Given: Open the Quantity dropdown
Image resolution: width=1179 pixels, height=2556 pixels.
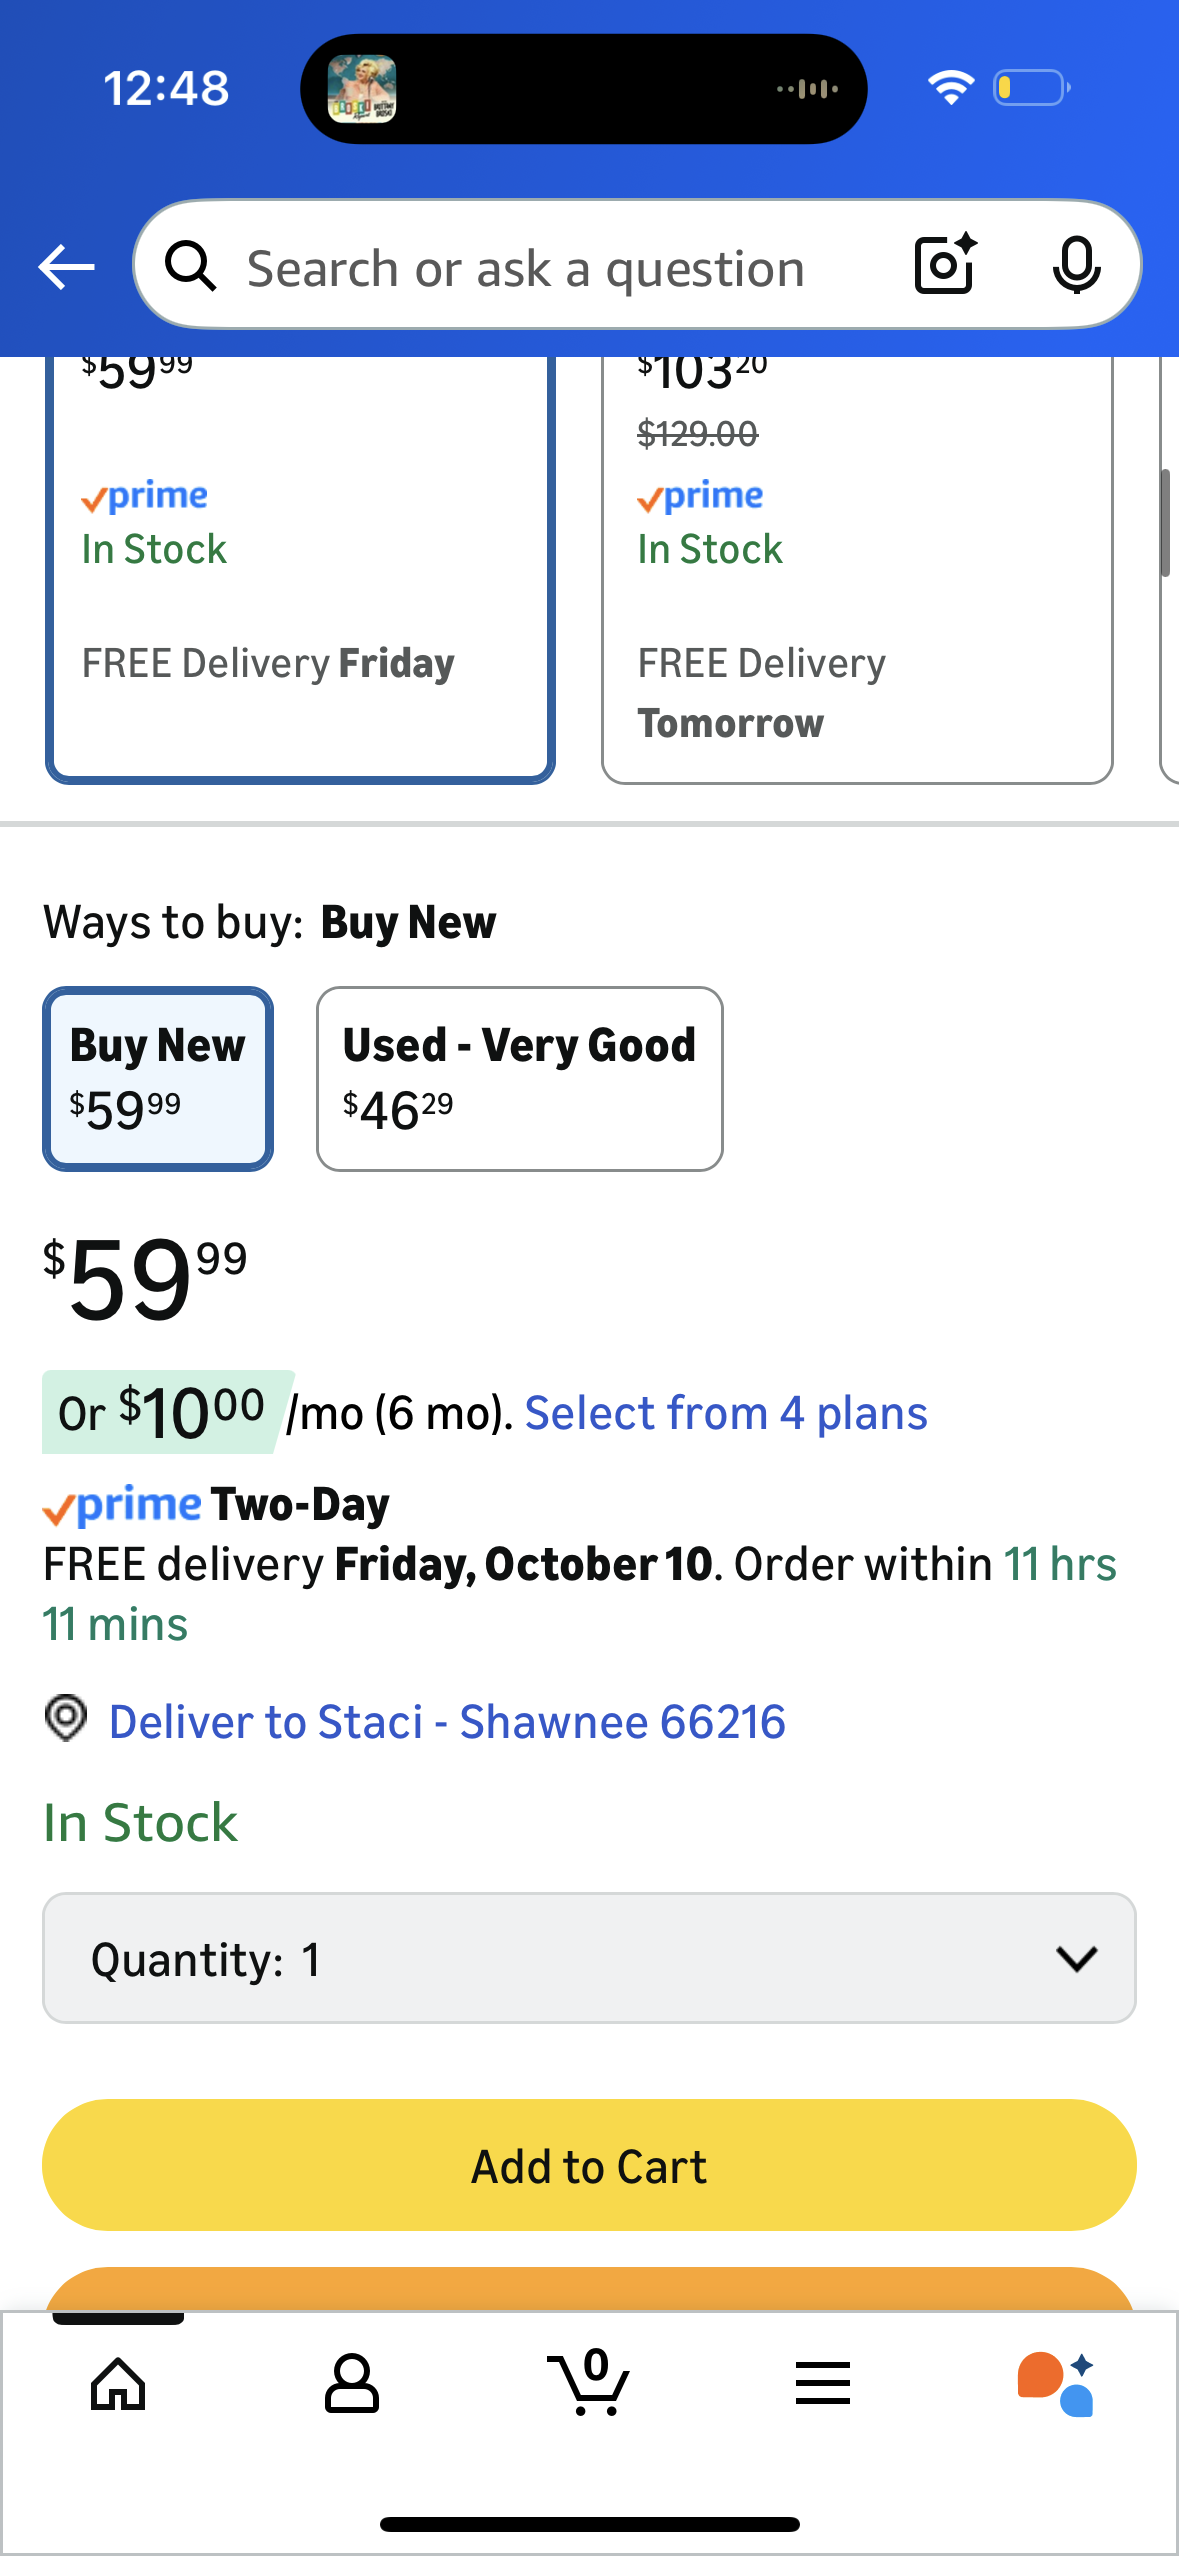Looking at the screenshot, I should (589, 1958).
